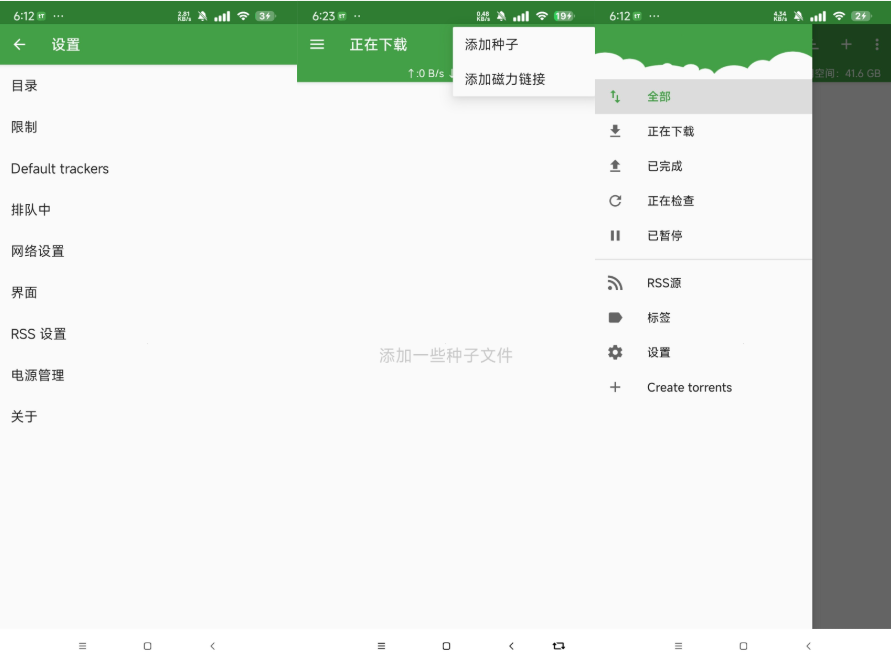
Task: Select the 已暂停 pause icon
Action: (615, 235)
